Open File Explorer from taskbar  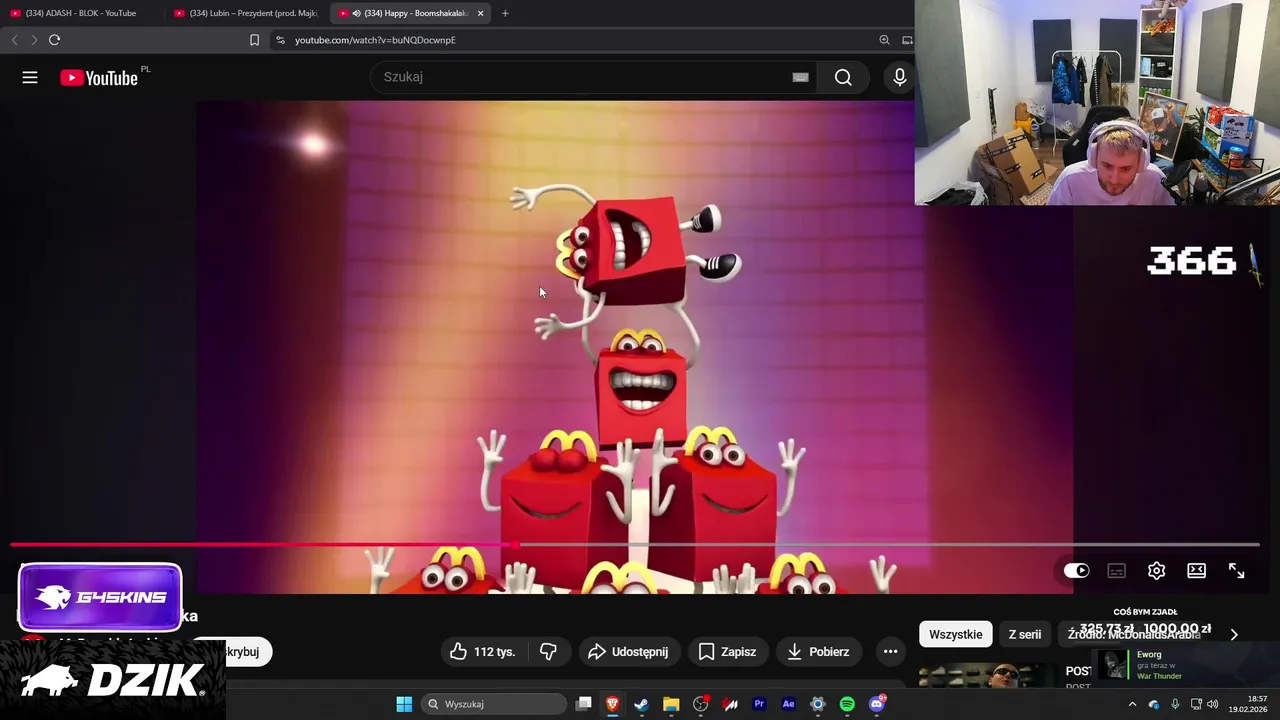click(x=671, y=704)
